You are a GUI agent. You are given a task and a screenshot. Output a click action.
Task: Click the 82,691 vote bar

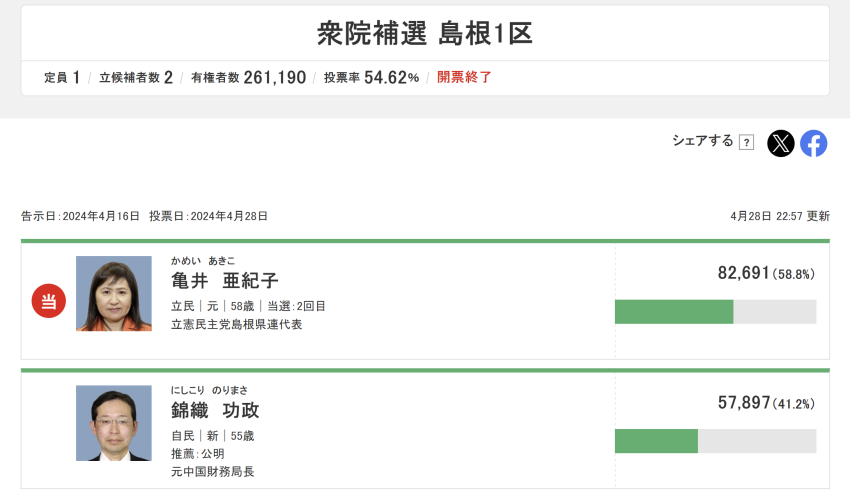[716, 312]
